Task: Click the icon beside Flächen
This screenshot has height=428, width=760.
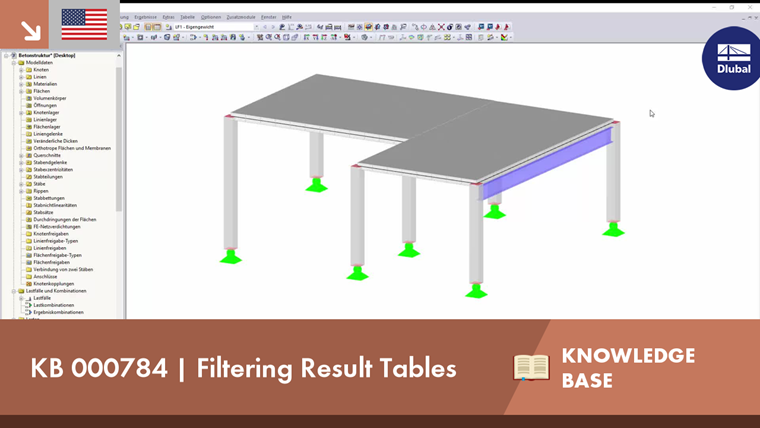Action: tap(29, 91)
